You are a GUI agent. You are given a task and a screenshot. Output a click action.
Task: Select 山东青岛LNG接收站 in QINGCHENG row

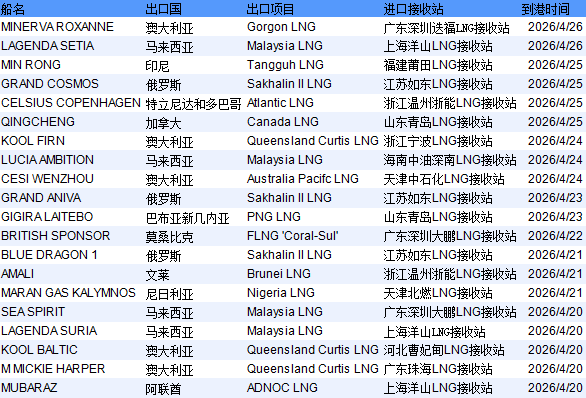438,123
